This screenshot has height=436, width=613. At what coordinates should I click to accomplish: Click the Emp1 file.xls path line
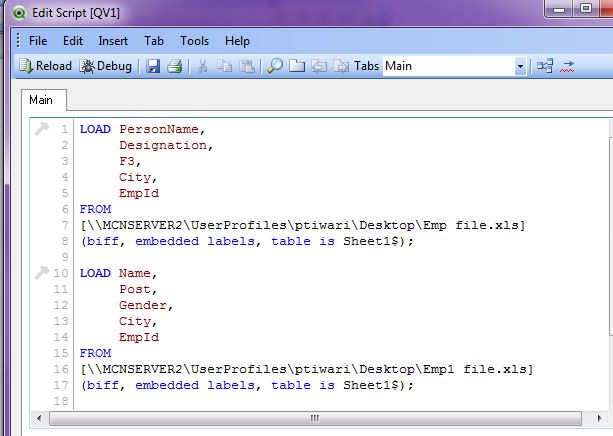click(x=306, y=369)
